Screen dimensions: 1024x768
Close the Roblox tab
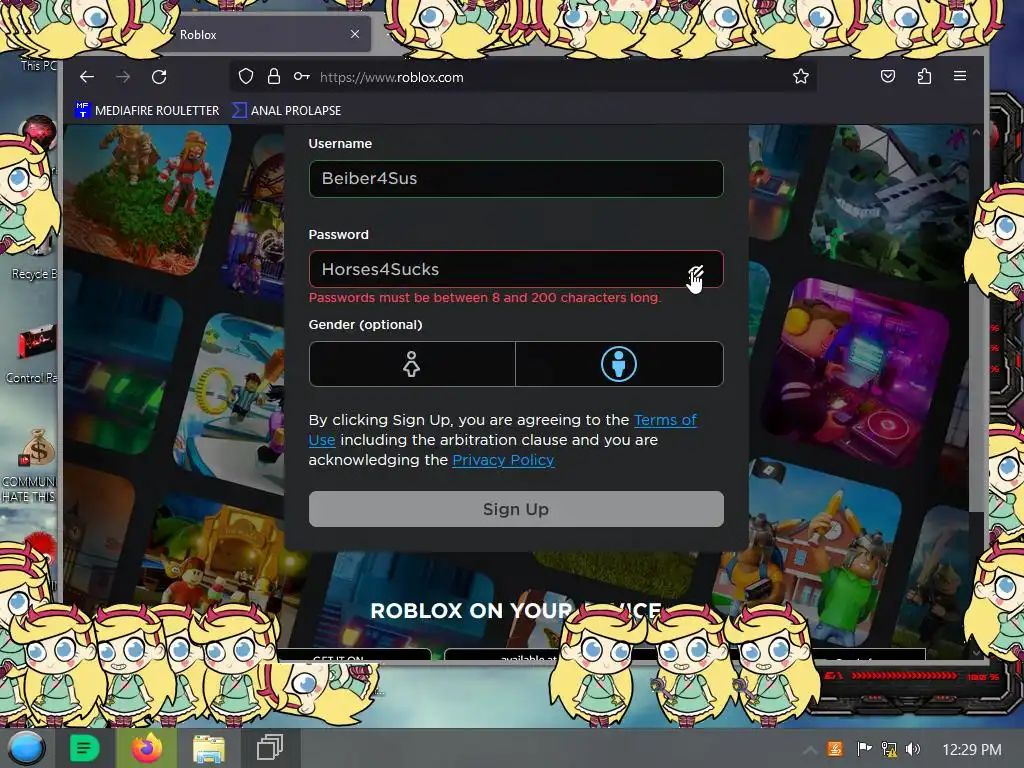click(355, 34)
